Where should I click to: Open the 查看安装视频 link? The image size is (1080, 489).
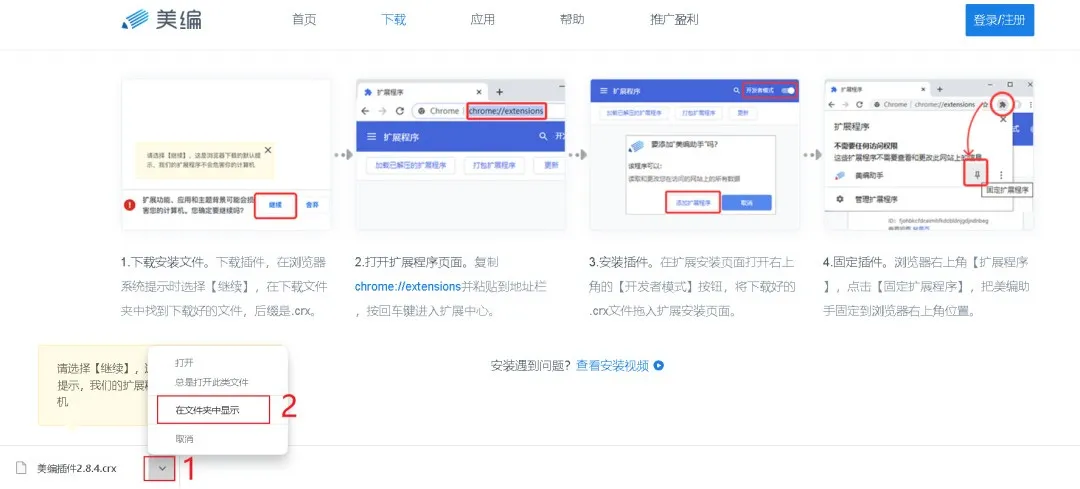point(612,366)
